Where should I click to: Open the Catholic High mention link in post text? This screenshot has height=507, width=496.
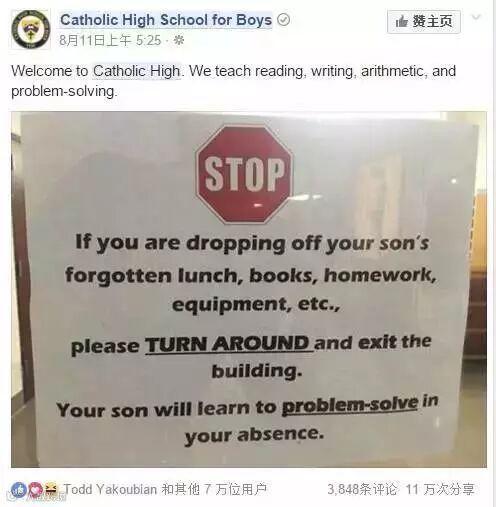pyautogui.click(x=137, y=71)
